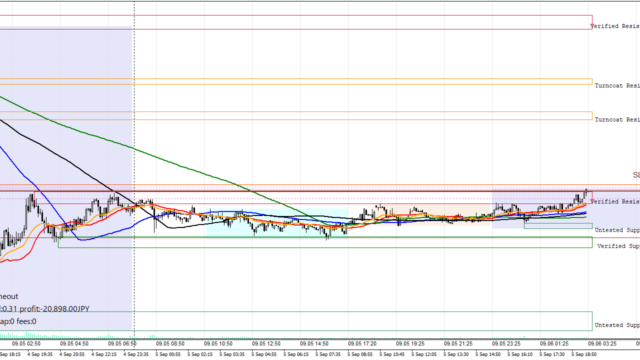Click the top Verified Resistance zone label
This screenshot has height=360, width=640.
point(615,26)
